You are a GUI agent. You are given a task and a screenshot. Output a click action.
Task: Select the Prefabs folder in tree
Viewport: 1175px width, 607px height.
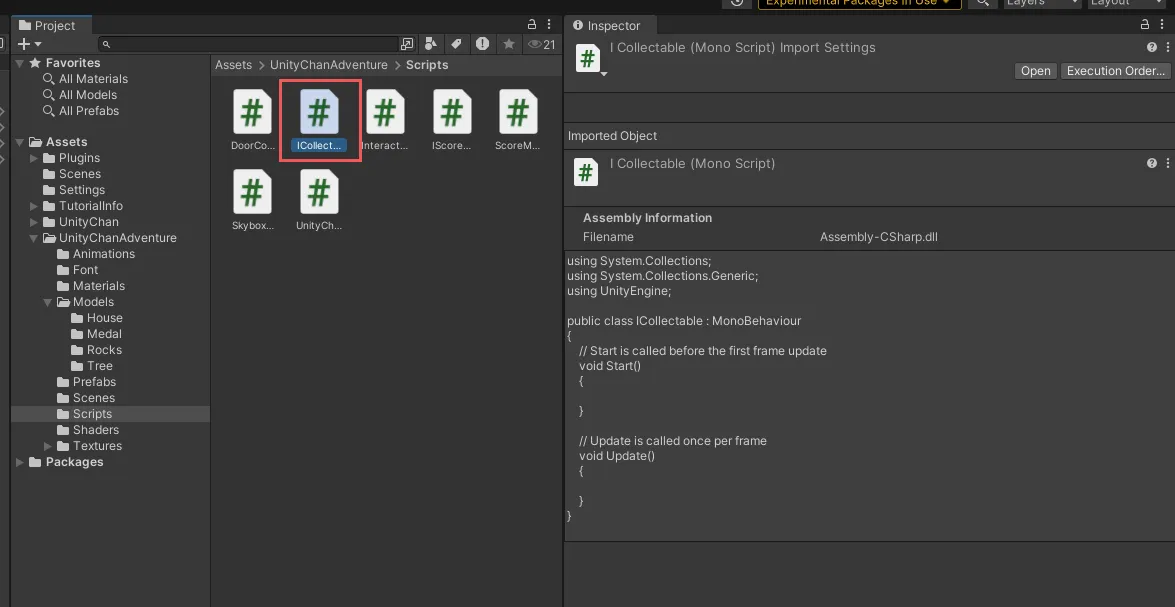94,382
